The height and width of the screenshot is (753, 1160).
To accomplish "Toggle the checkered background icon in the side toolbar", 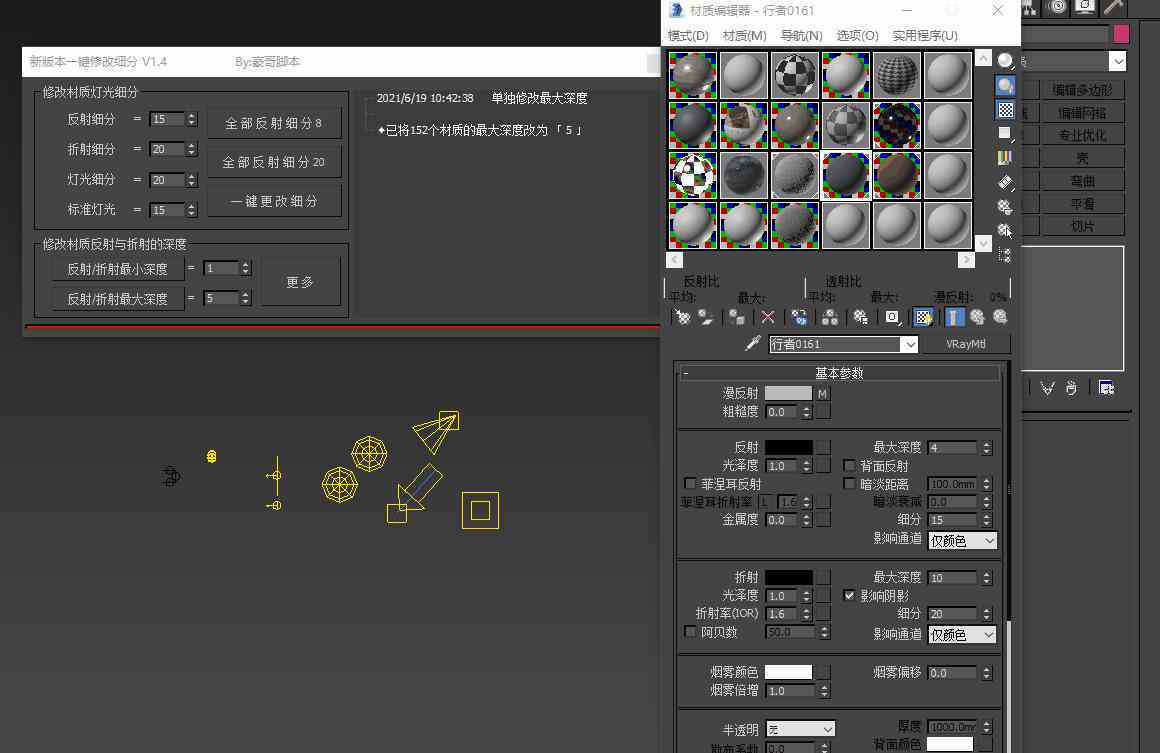I will tap(1005, 109).
